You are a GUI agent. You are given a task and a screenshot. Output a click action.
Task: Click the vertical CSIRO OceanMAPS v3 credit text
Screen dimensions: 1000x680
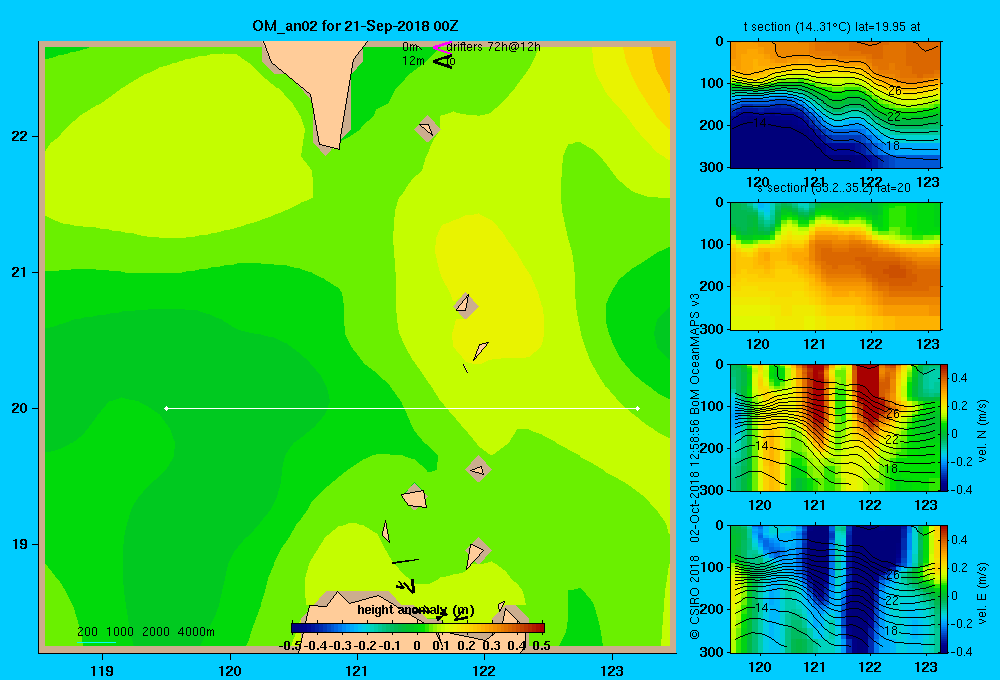coord(695,466)
